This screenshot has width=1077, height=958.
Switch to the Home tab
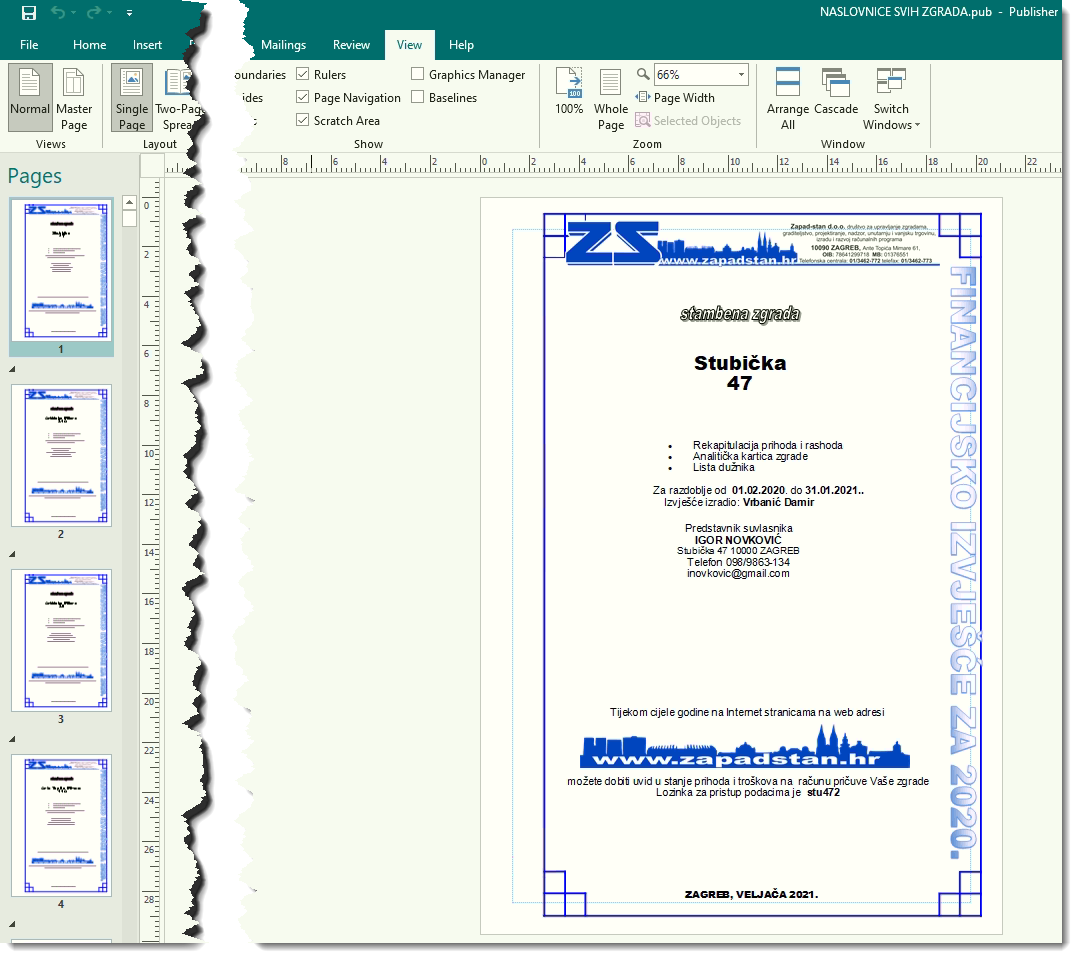[x=89, y=45]
